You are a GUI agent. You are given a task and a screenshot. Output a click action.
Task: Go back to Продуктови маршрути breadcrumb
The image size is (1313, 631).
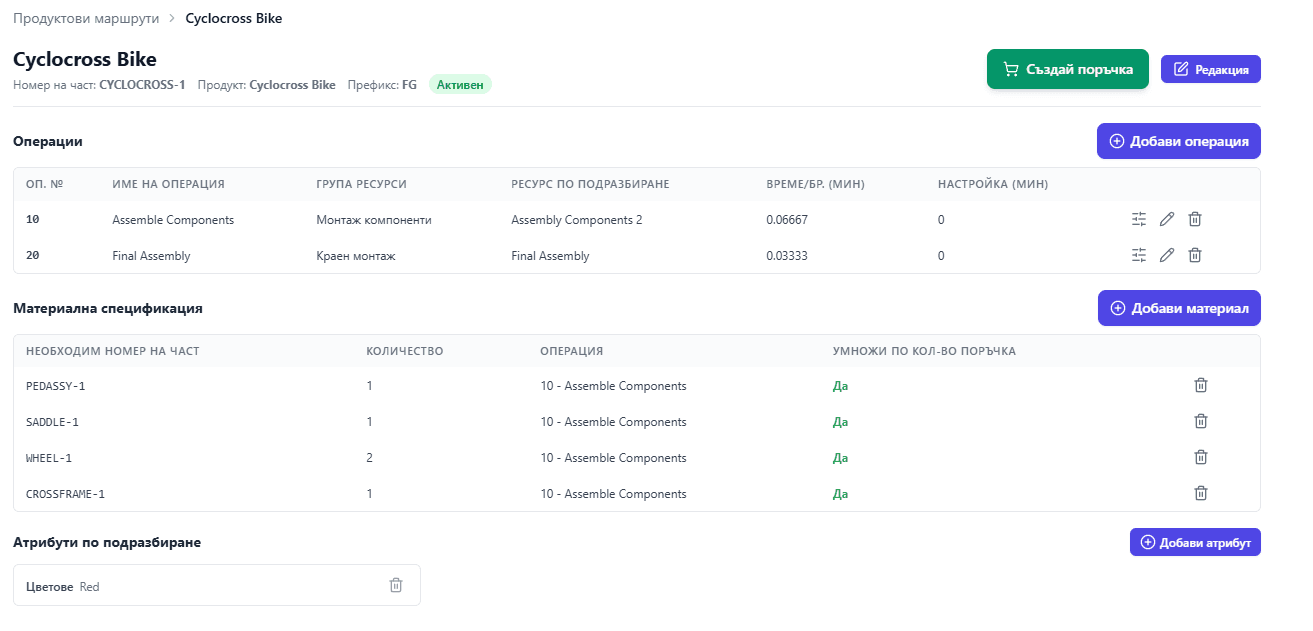pos(86,18)
